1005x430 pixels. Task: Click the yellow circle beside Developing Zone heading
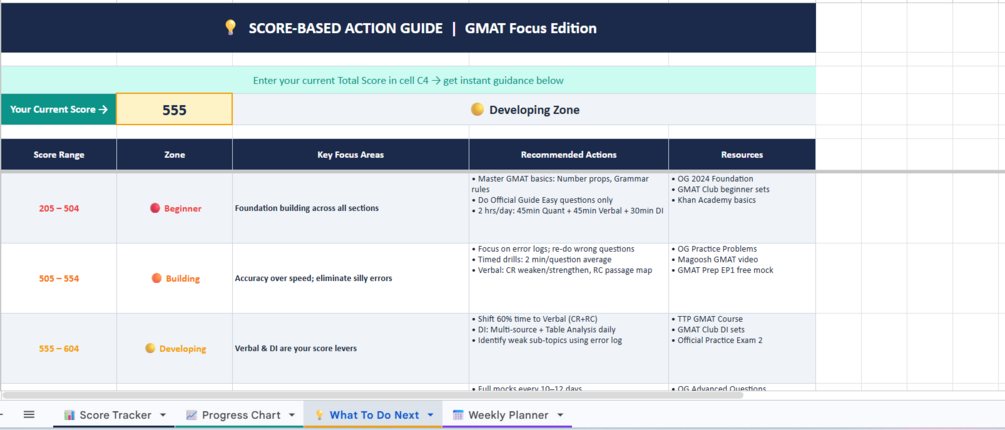coord(477,110)
